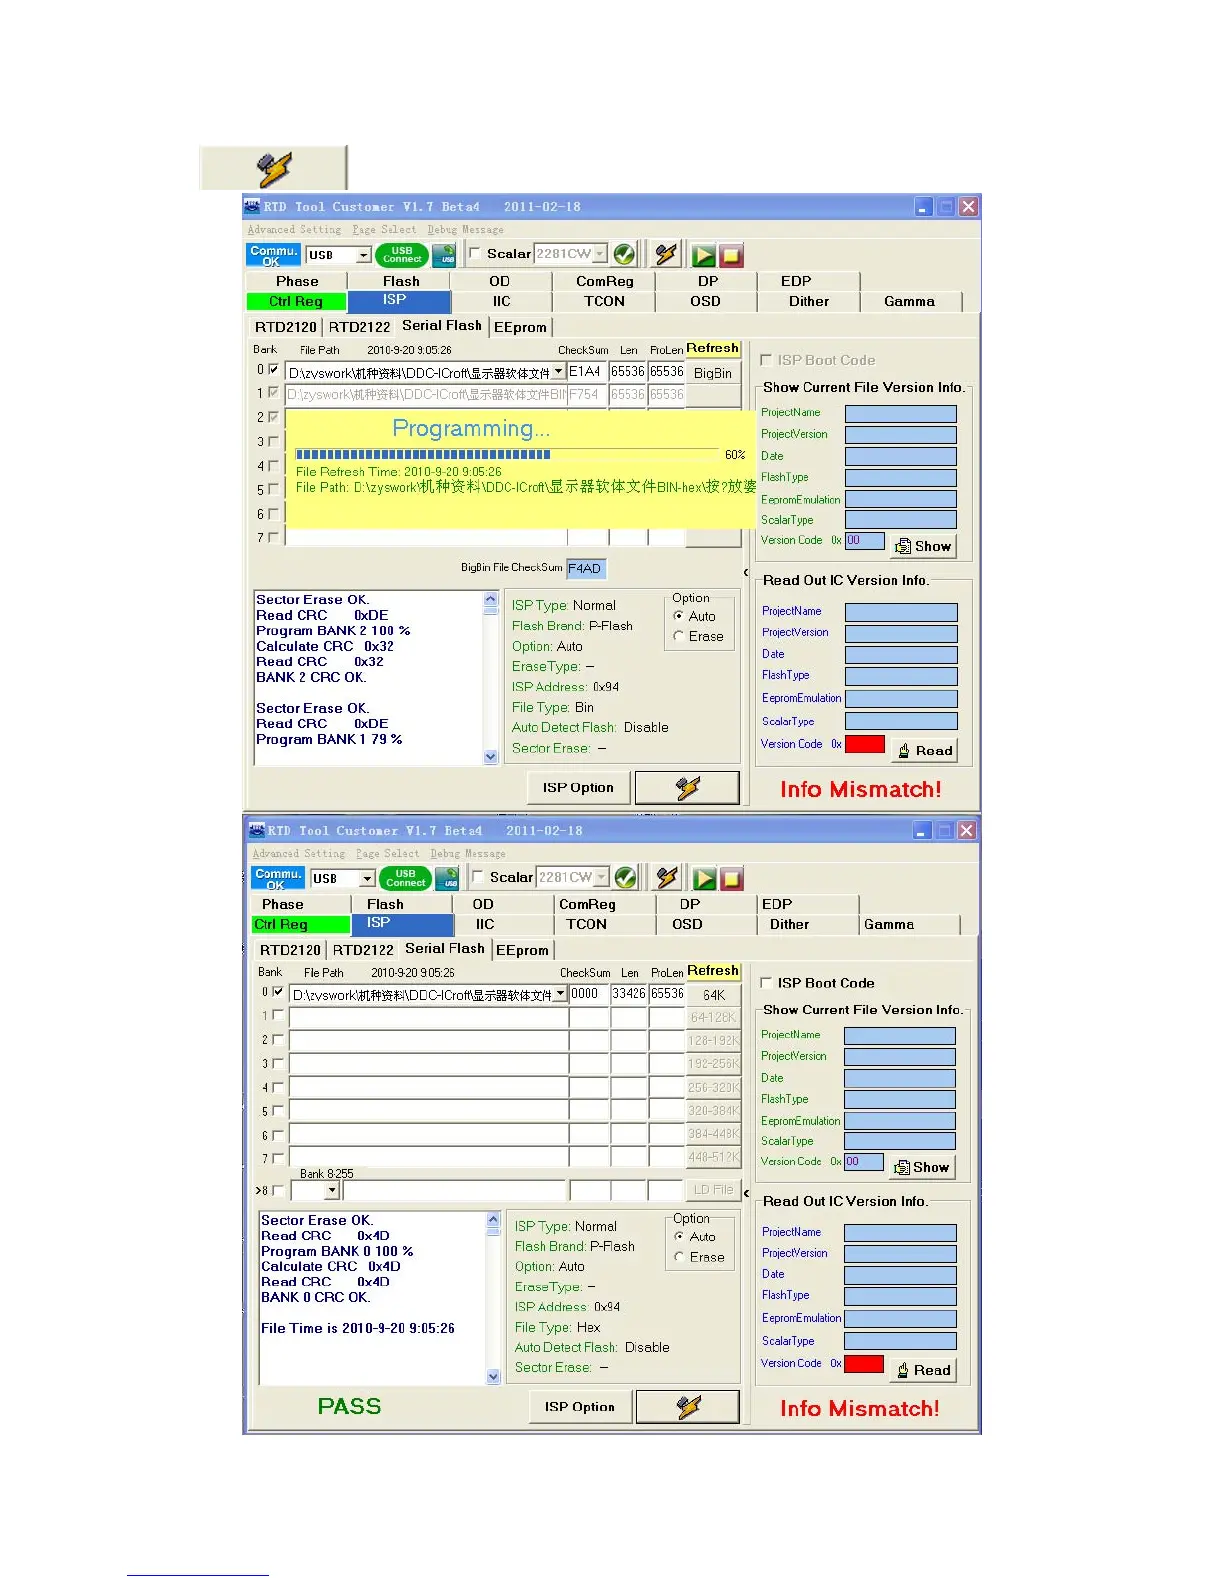Toggle the Scalar checkbox in the lower window
Screen dimensions: 1224x1584
[x=478, y=877]
